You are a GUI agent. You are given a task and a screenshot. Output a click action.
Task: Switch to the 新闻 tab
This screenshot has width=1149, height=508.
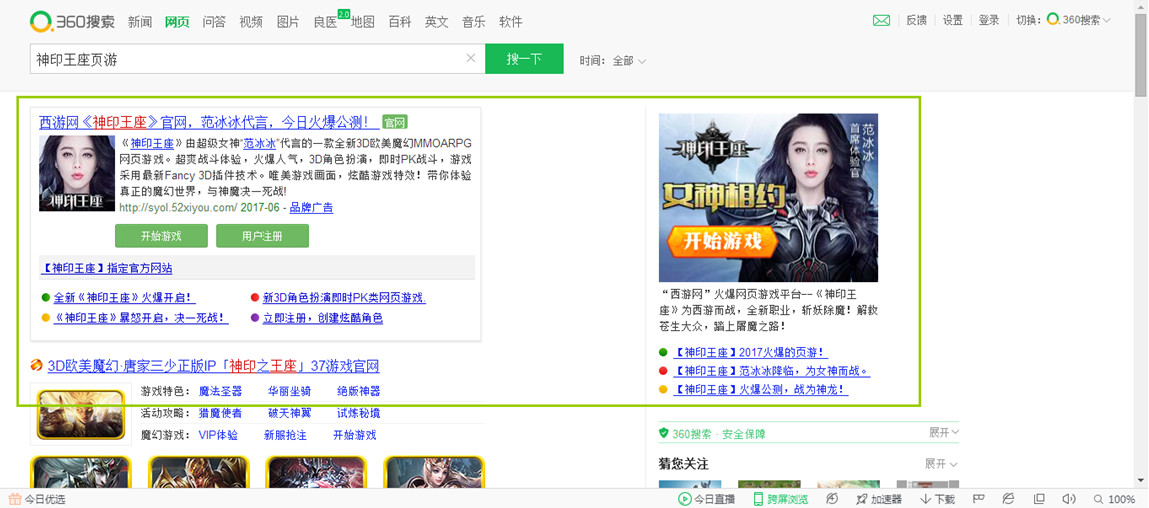tap(140, 21)
